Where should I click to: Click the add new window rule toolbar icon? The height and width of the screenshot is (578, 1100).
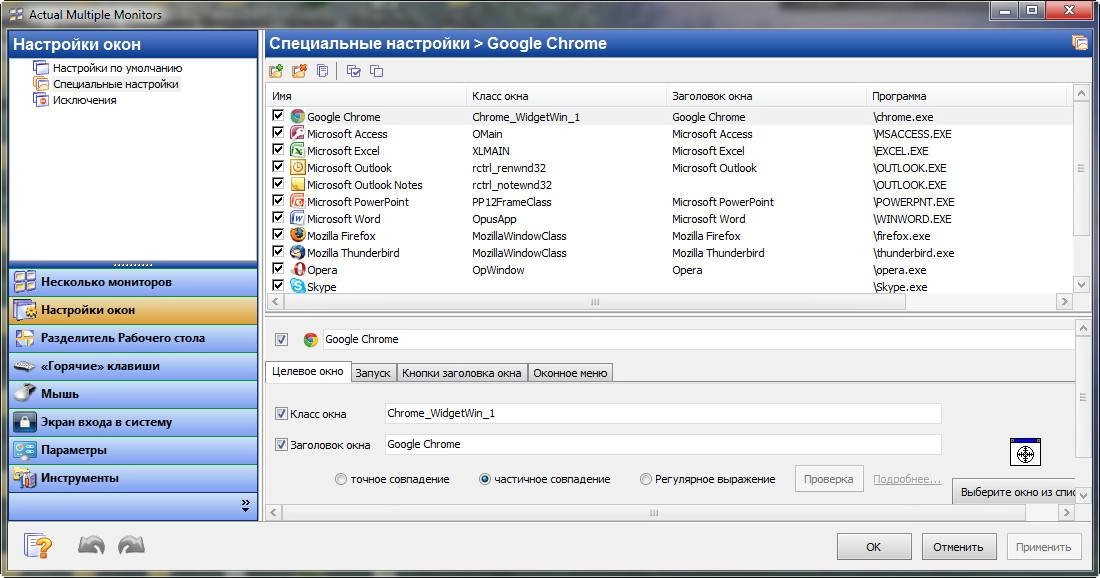click(x=276, y=71)
